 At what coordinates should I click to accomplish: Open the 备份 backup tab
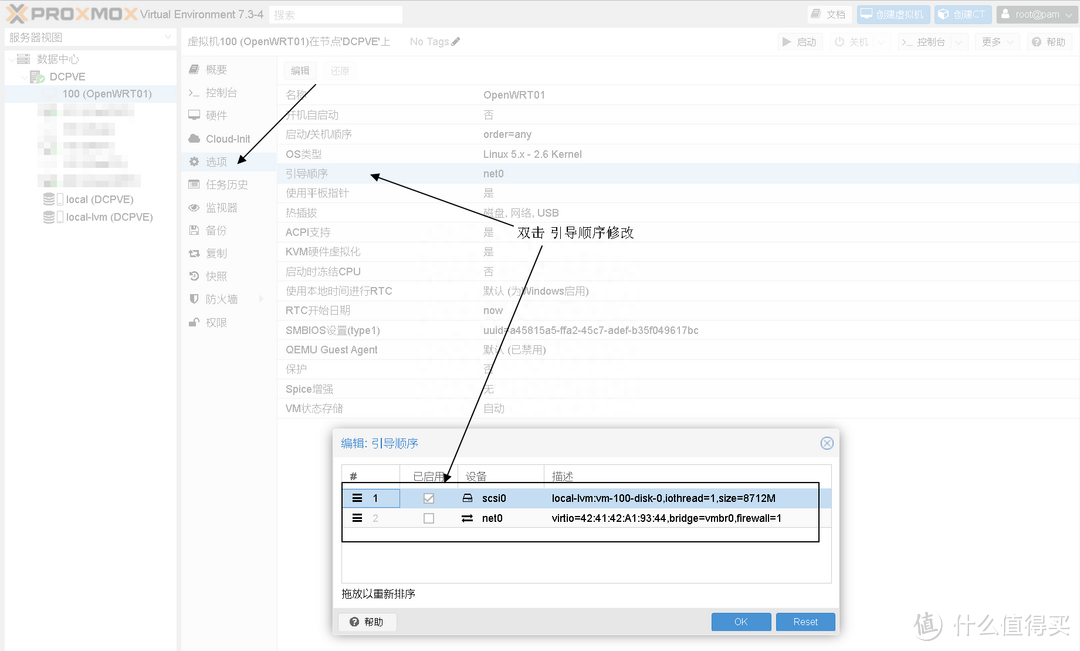[216, 230]
